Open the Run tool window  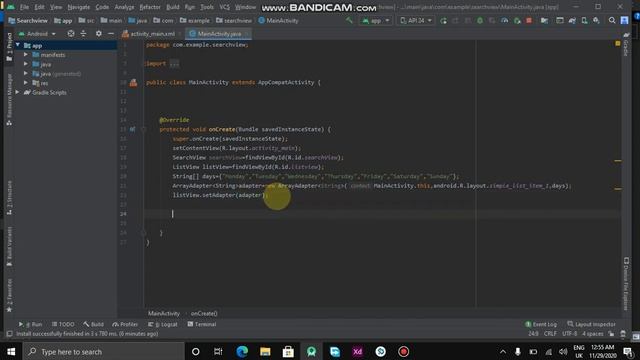(31, 324)
